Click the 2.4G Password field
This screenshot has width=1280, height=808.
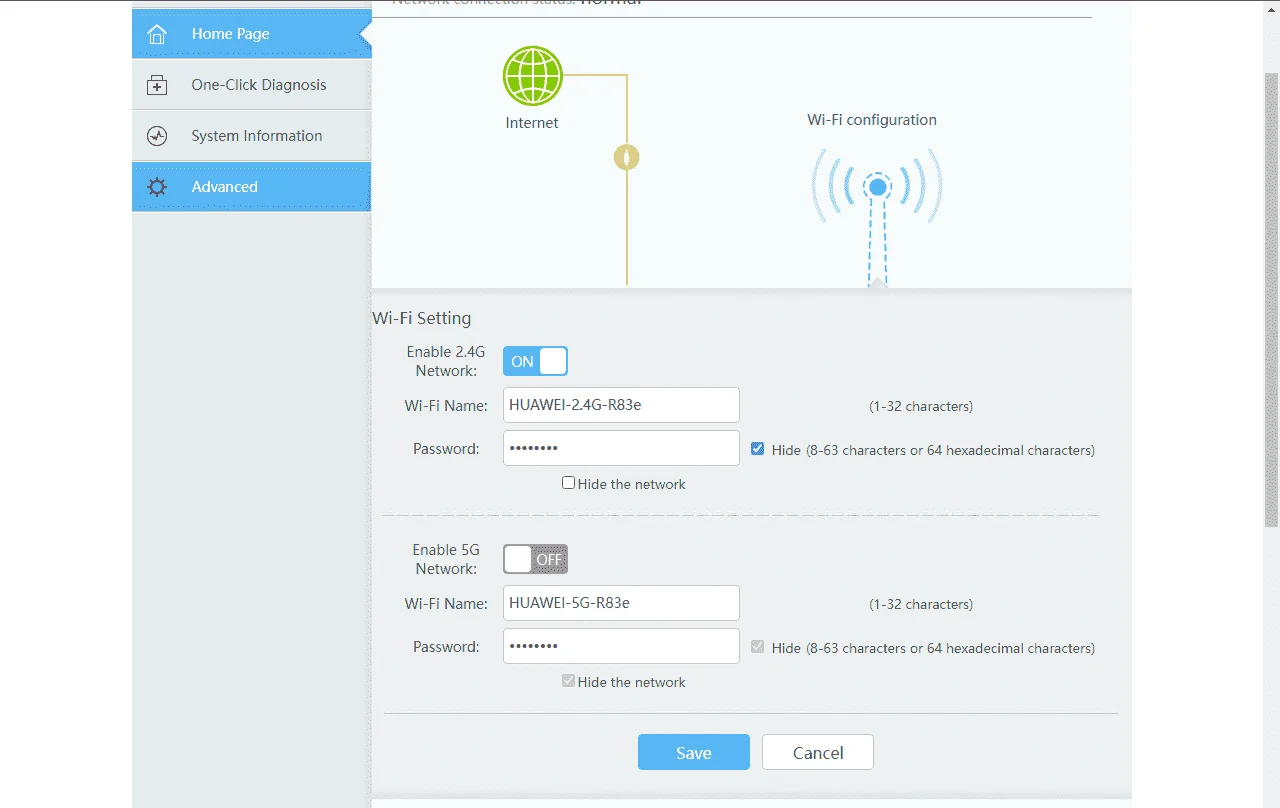[x=621, y=448]
